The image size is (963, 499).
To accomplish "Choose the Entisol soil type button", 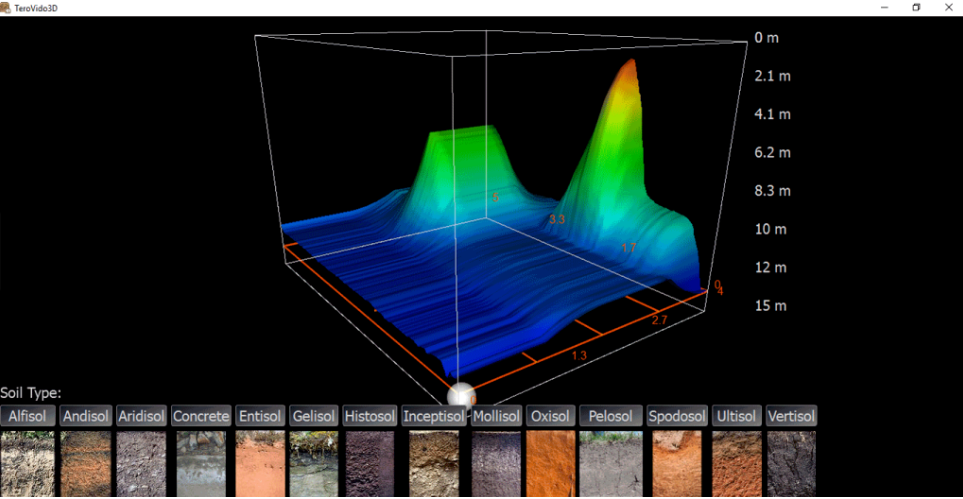I will tap(260, 416).
